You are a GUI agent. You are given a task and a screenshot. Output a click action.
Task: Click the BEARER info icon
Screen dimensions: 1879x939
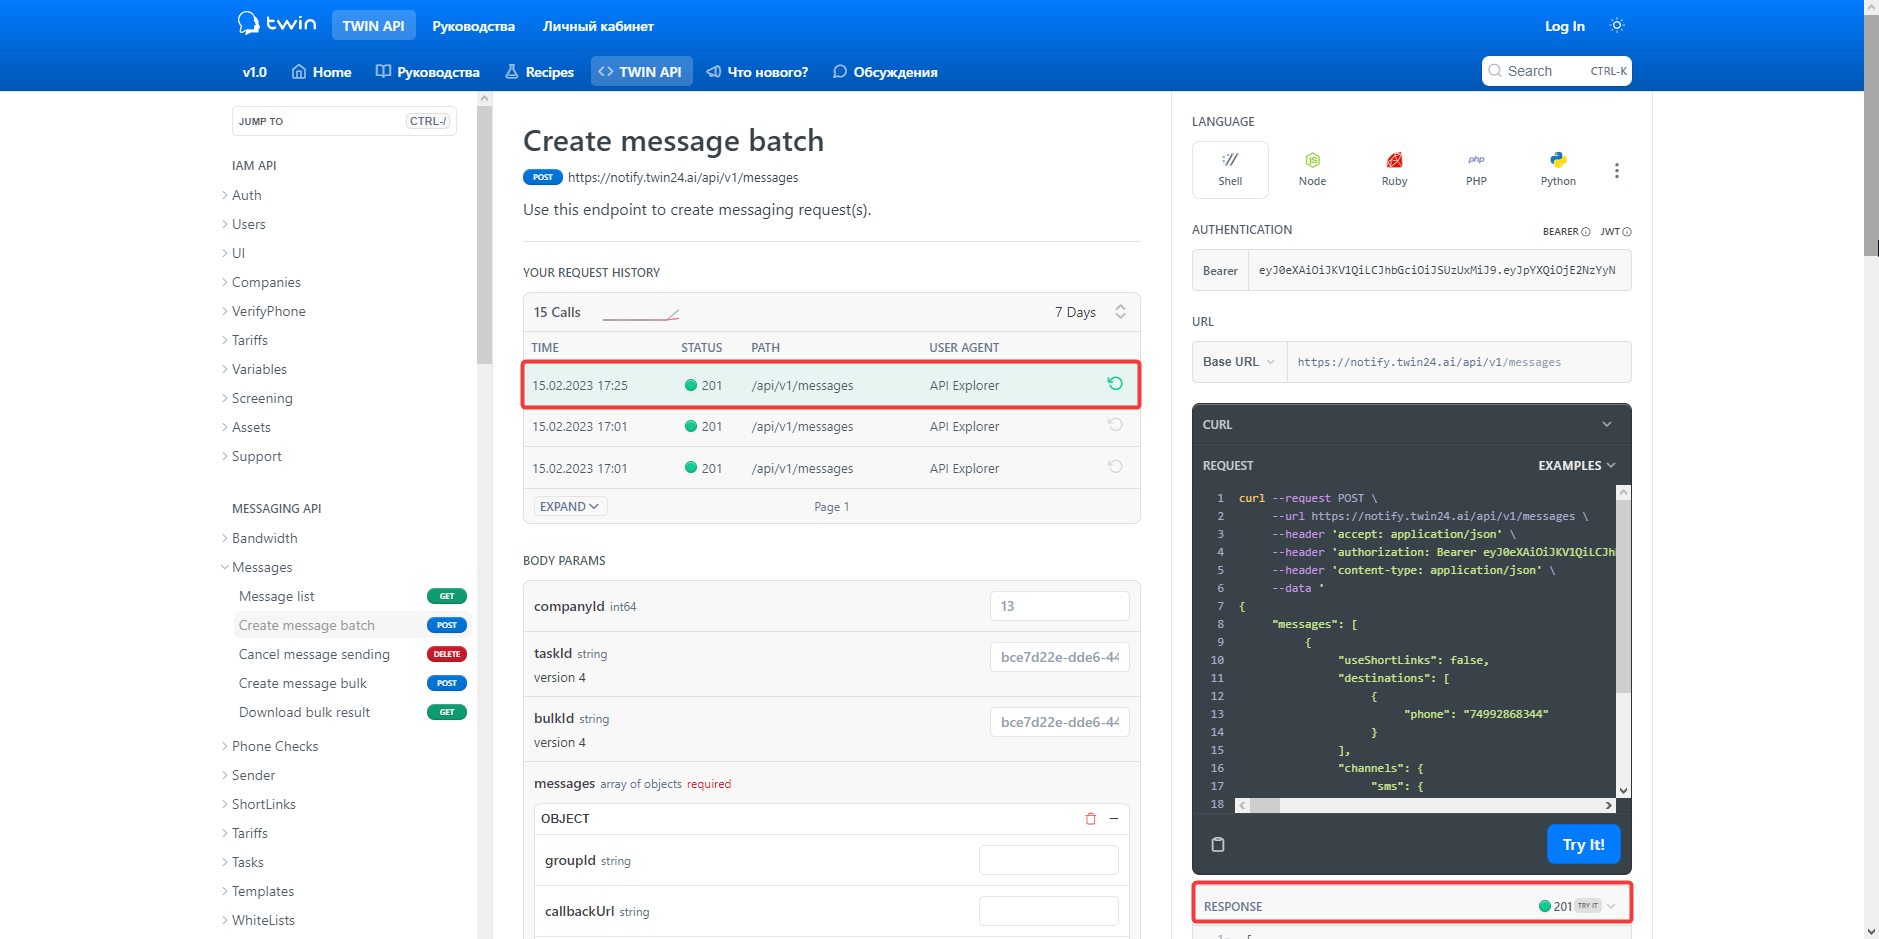click(1585, 232)
